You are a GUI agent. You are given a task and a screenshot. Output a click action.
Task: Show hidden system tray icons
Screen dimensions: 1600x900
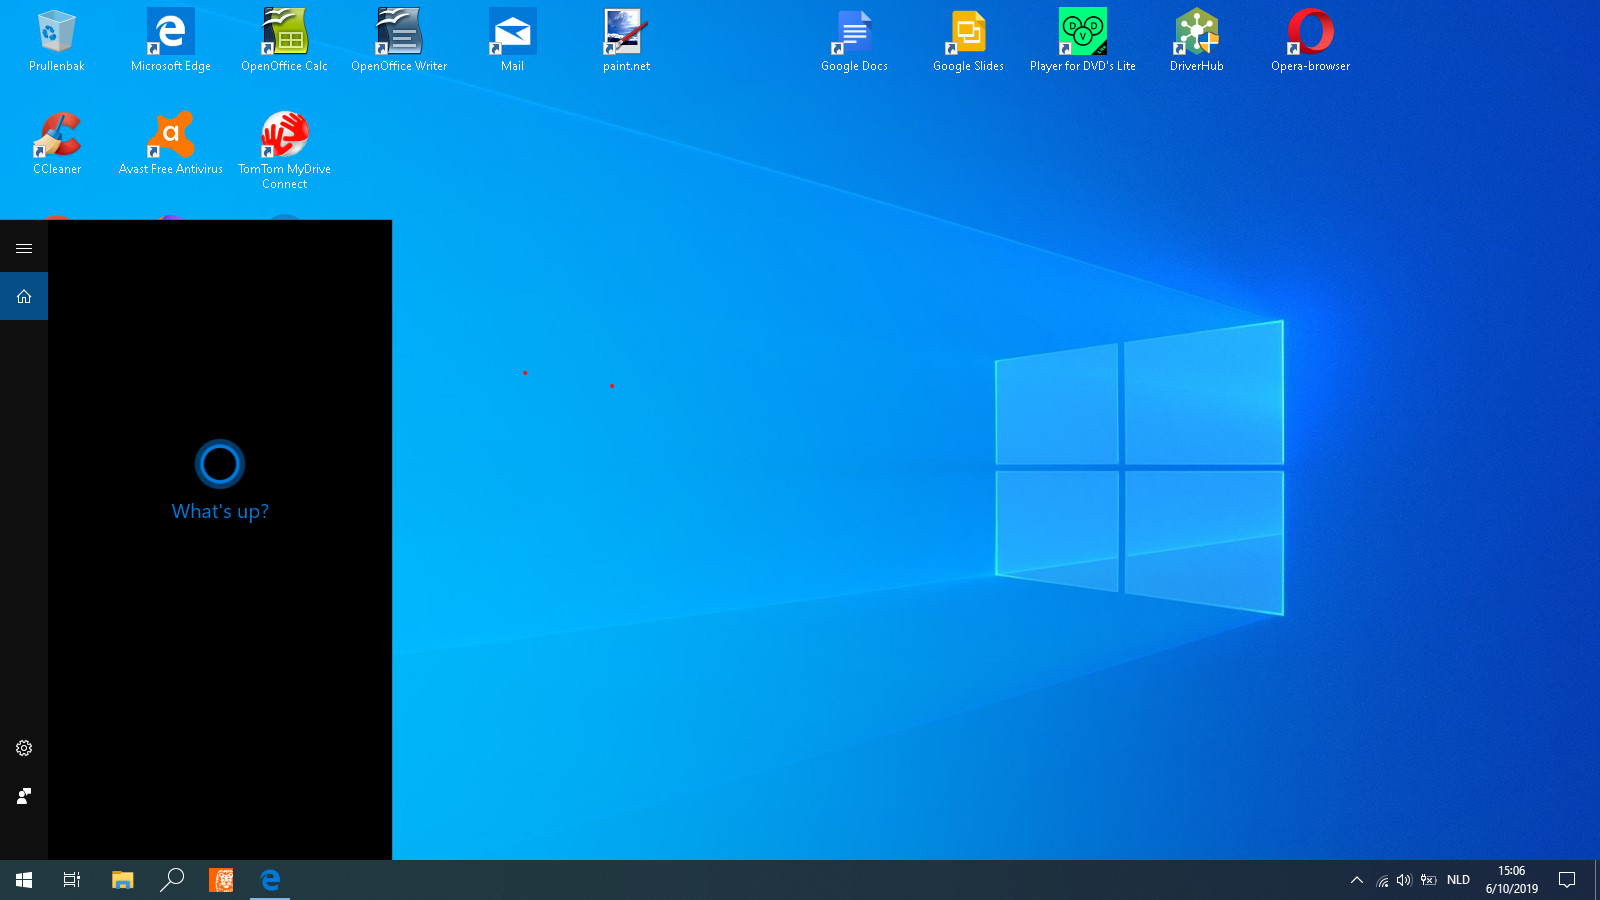(x=1357, y=880)
